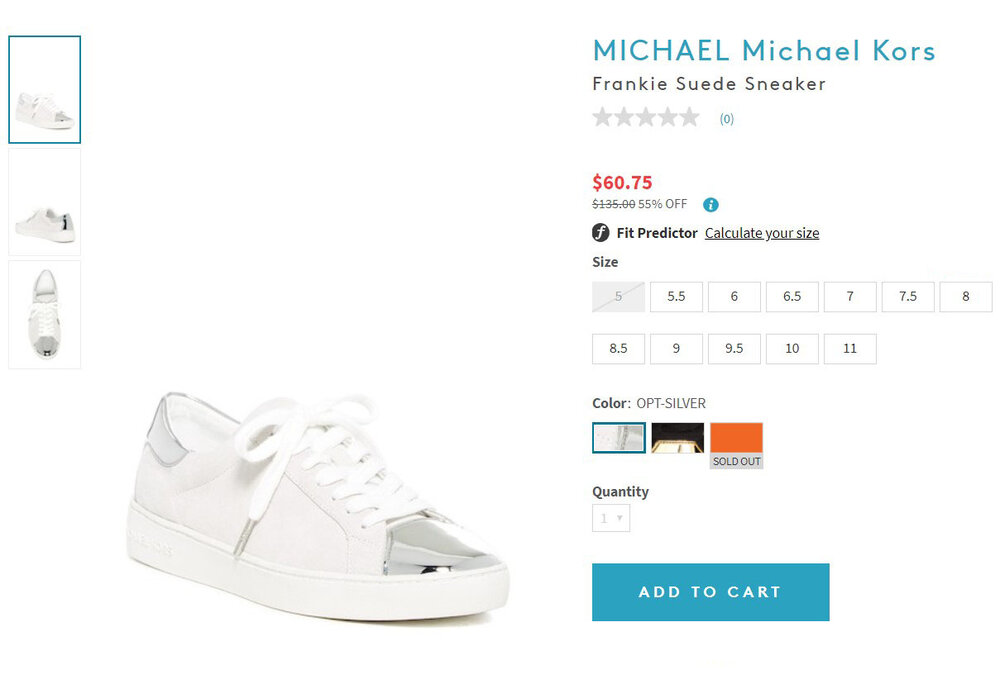Screen dimensions: 1000x684
Task: Click the star rating icons
Action: (x=646, y=118)
